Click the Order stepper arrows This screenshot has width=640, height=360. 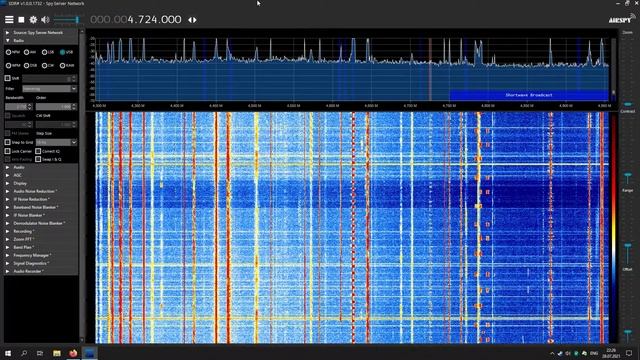point(74,107)
